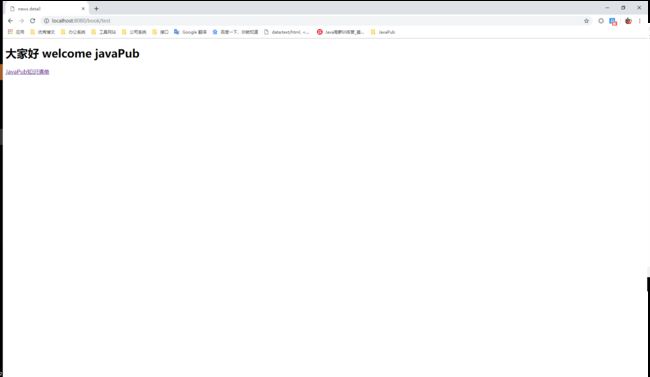Open the second yellow bookmark folder
The width and height of the screenshot is (650, 377).
click(73, 32)
